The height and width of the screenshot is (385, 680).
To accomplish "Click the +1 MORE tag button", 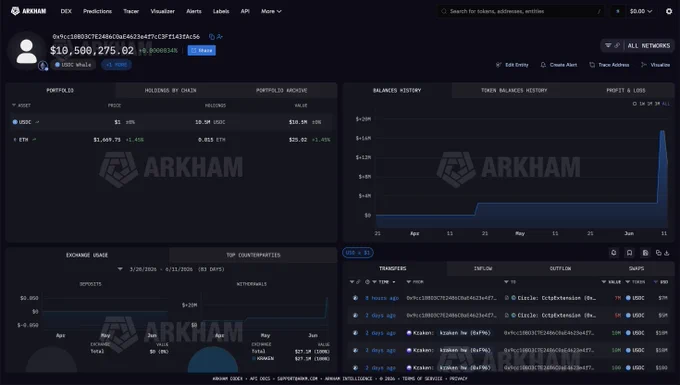I will [117, 65].
